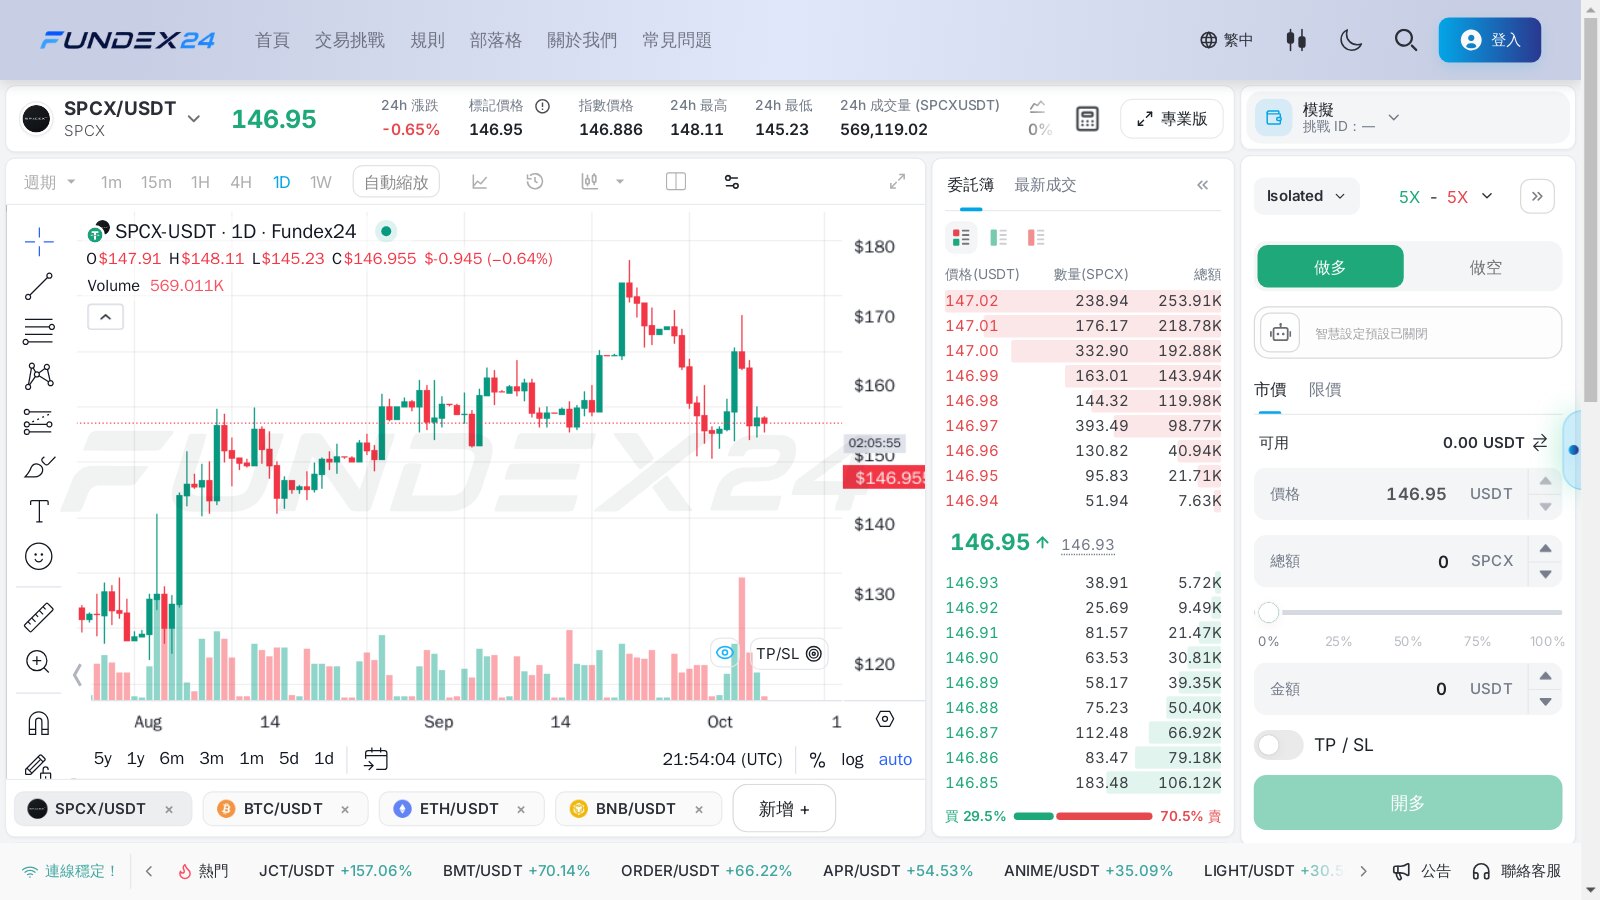This screenshot has height=900, width=1600.
Task: Select the 4H timeframe
Action: [241, 182]
